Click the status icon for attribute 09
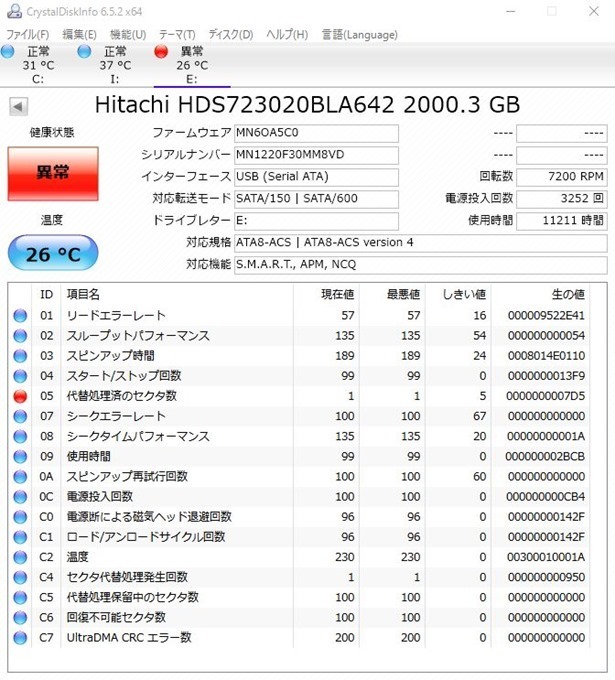 [20, 457]
